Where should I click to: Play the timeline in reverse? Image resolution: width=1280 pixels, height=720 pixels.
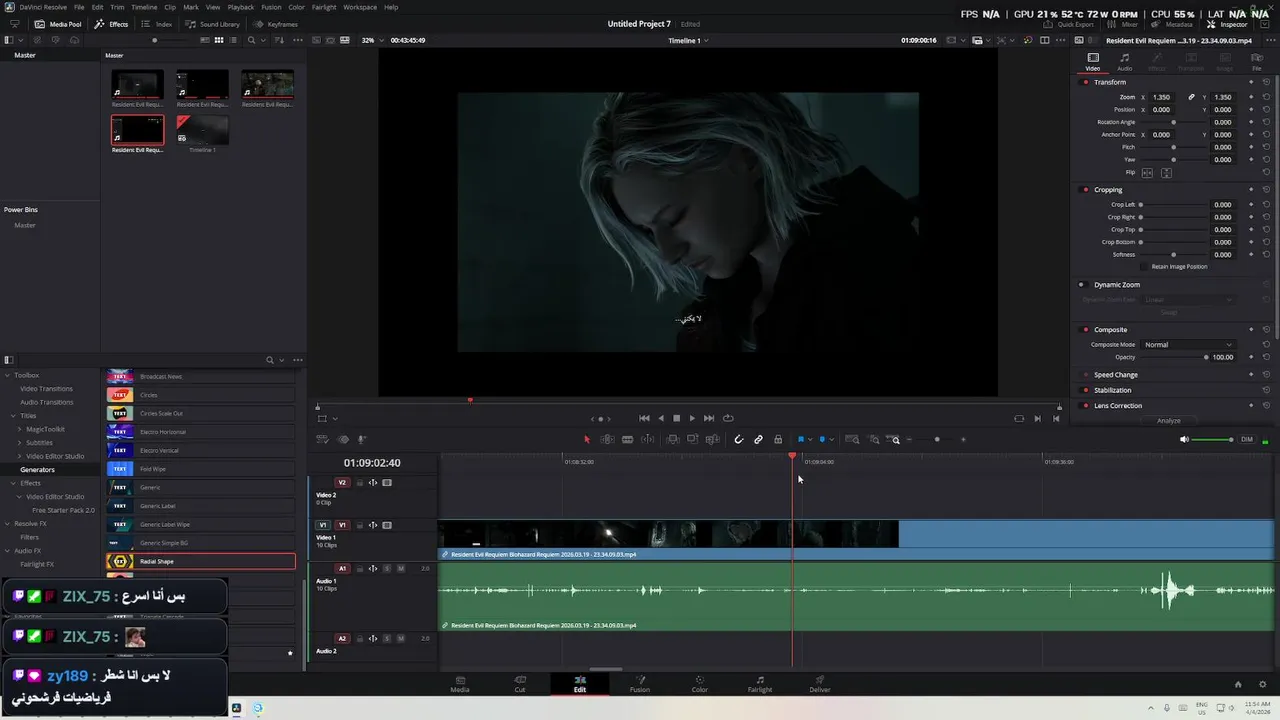(x=660, y=418)
